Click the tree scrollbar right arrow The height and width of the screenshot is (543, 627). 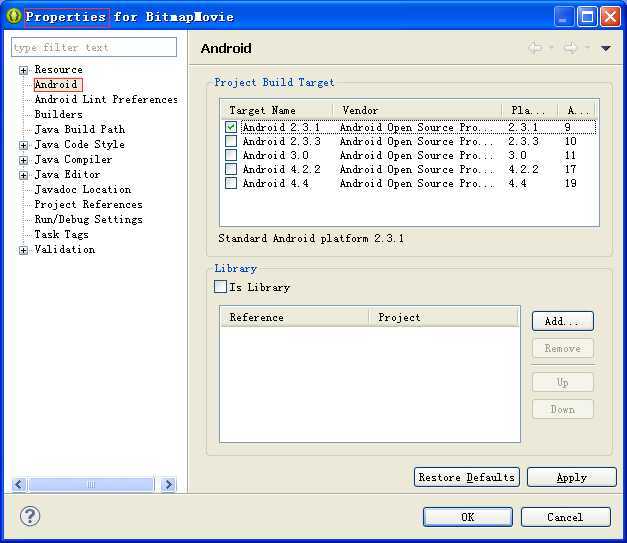point(168,485)
